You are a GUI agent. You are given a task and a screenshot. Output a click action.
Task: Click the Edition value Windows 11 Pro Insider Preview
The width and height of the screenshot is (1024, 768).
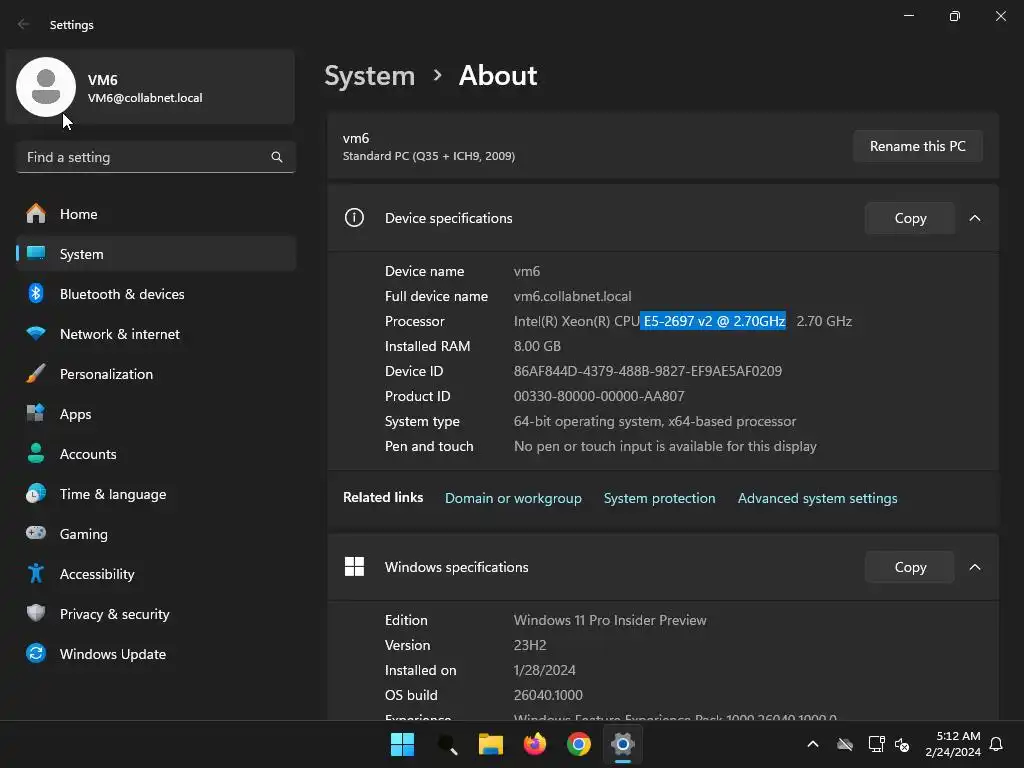point(610,620)
